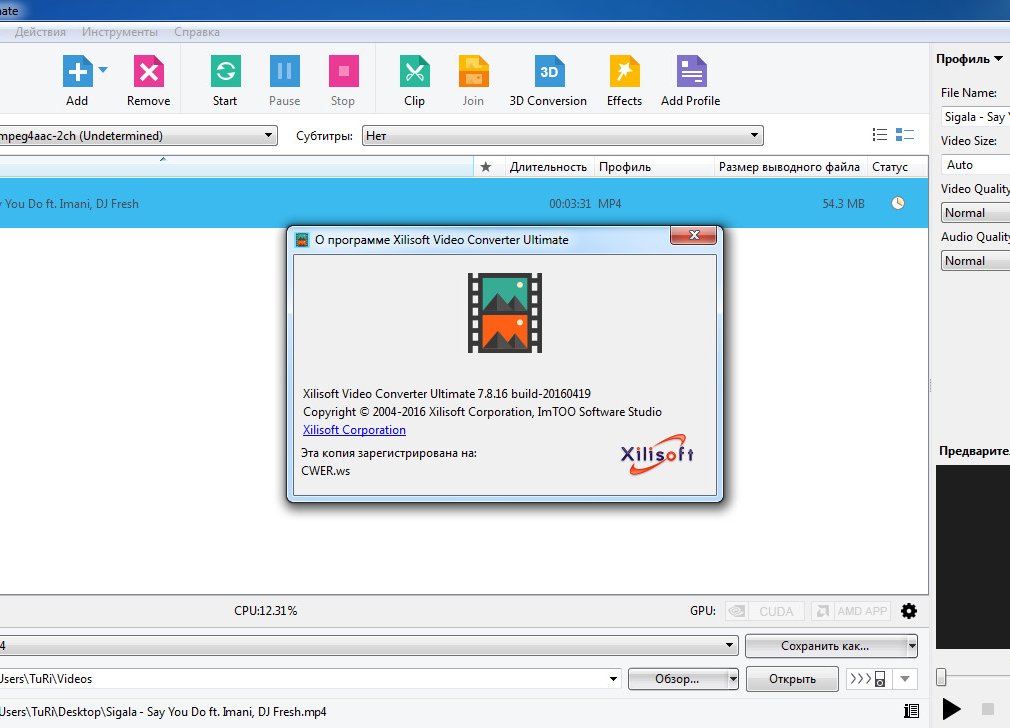The width and height of the screenshot is (1010, 728).
Task: Switch to the detailed view icon
Action: tap(905, 134)
